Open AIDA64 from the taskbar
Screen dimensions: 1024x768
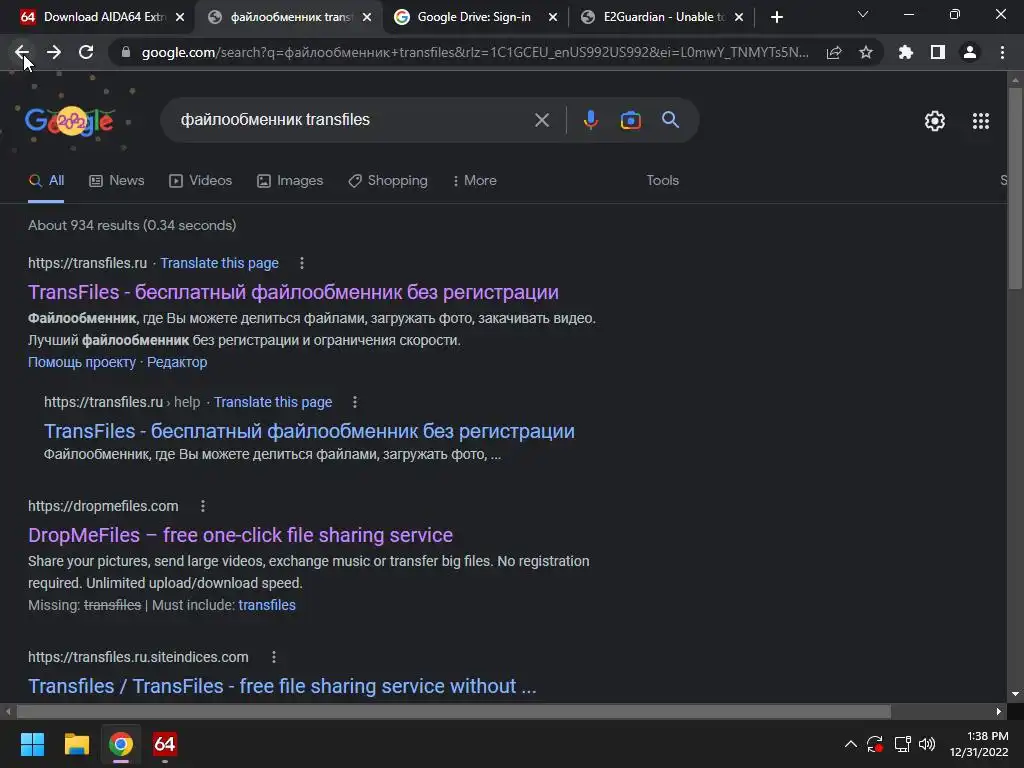[165, 744]
